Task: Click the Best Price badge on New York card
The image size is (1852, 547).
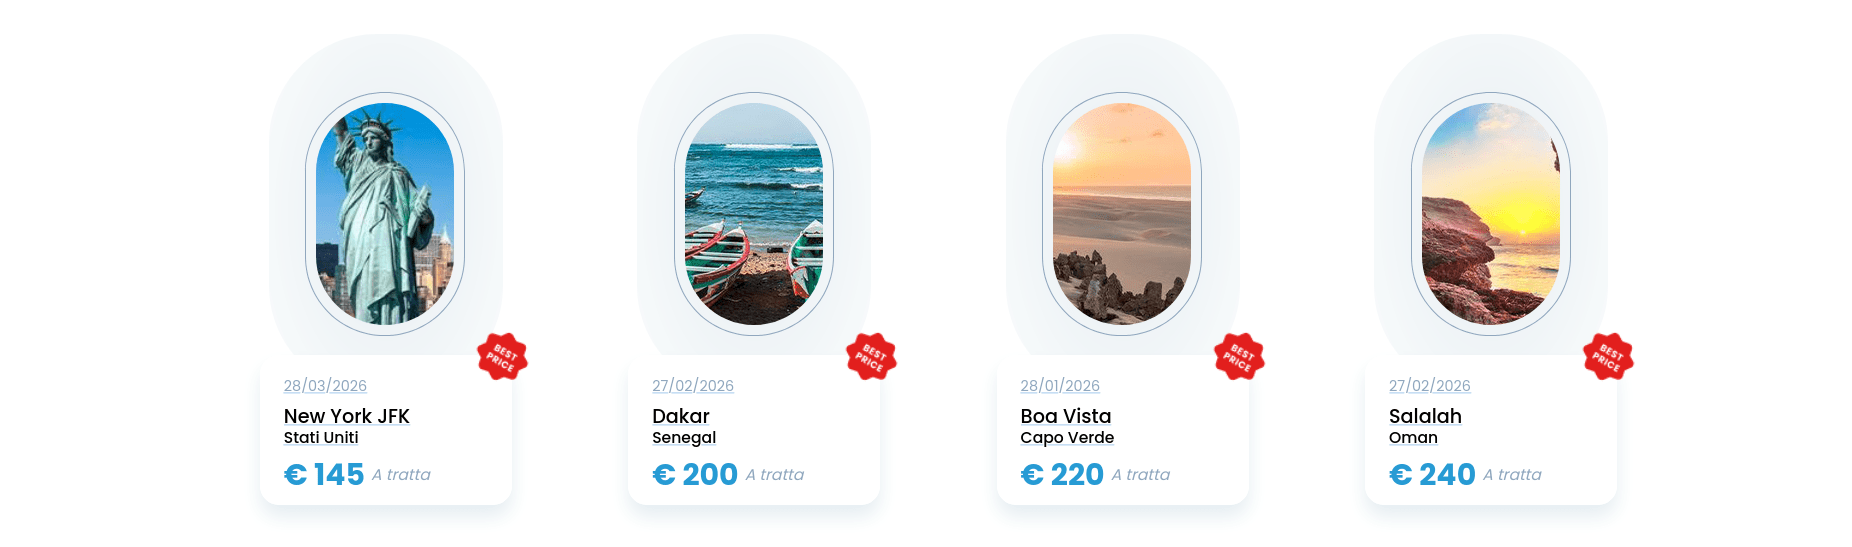Action: coord(502,357)
